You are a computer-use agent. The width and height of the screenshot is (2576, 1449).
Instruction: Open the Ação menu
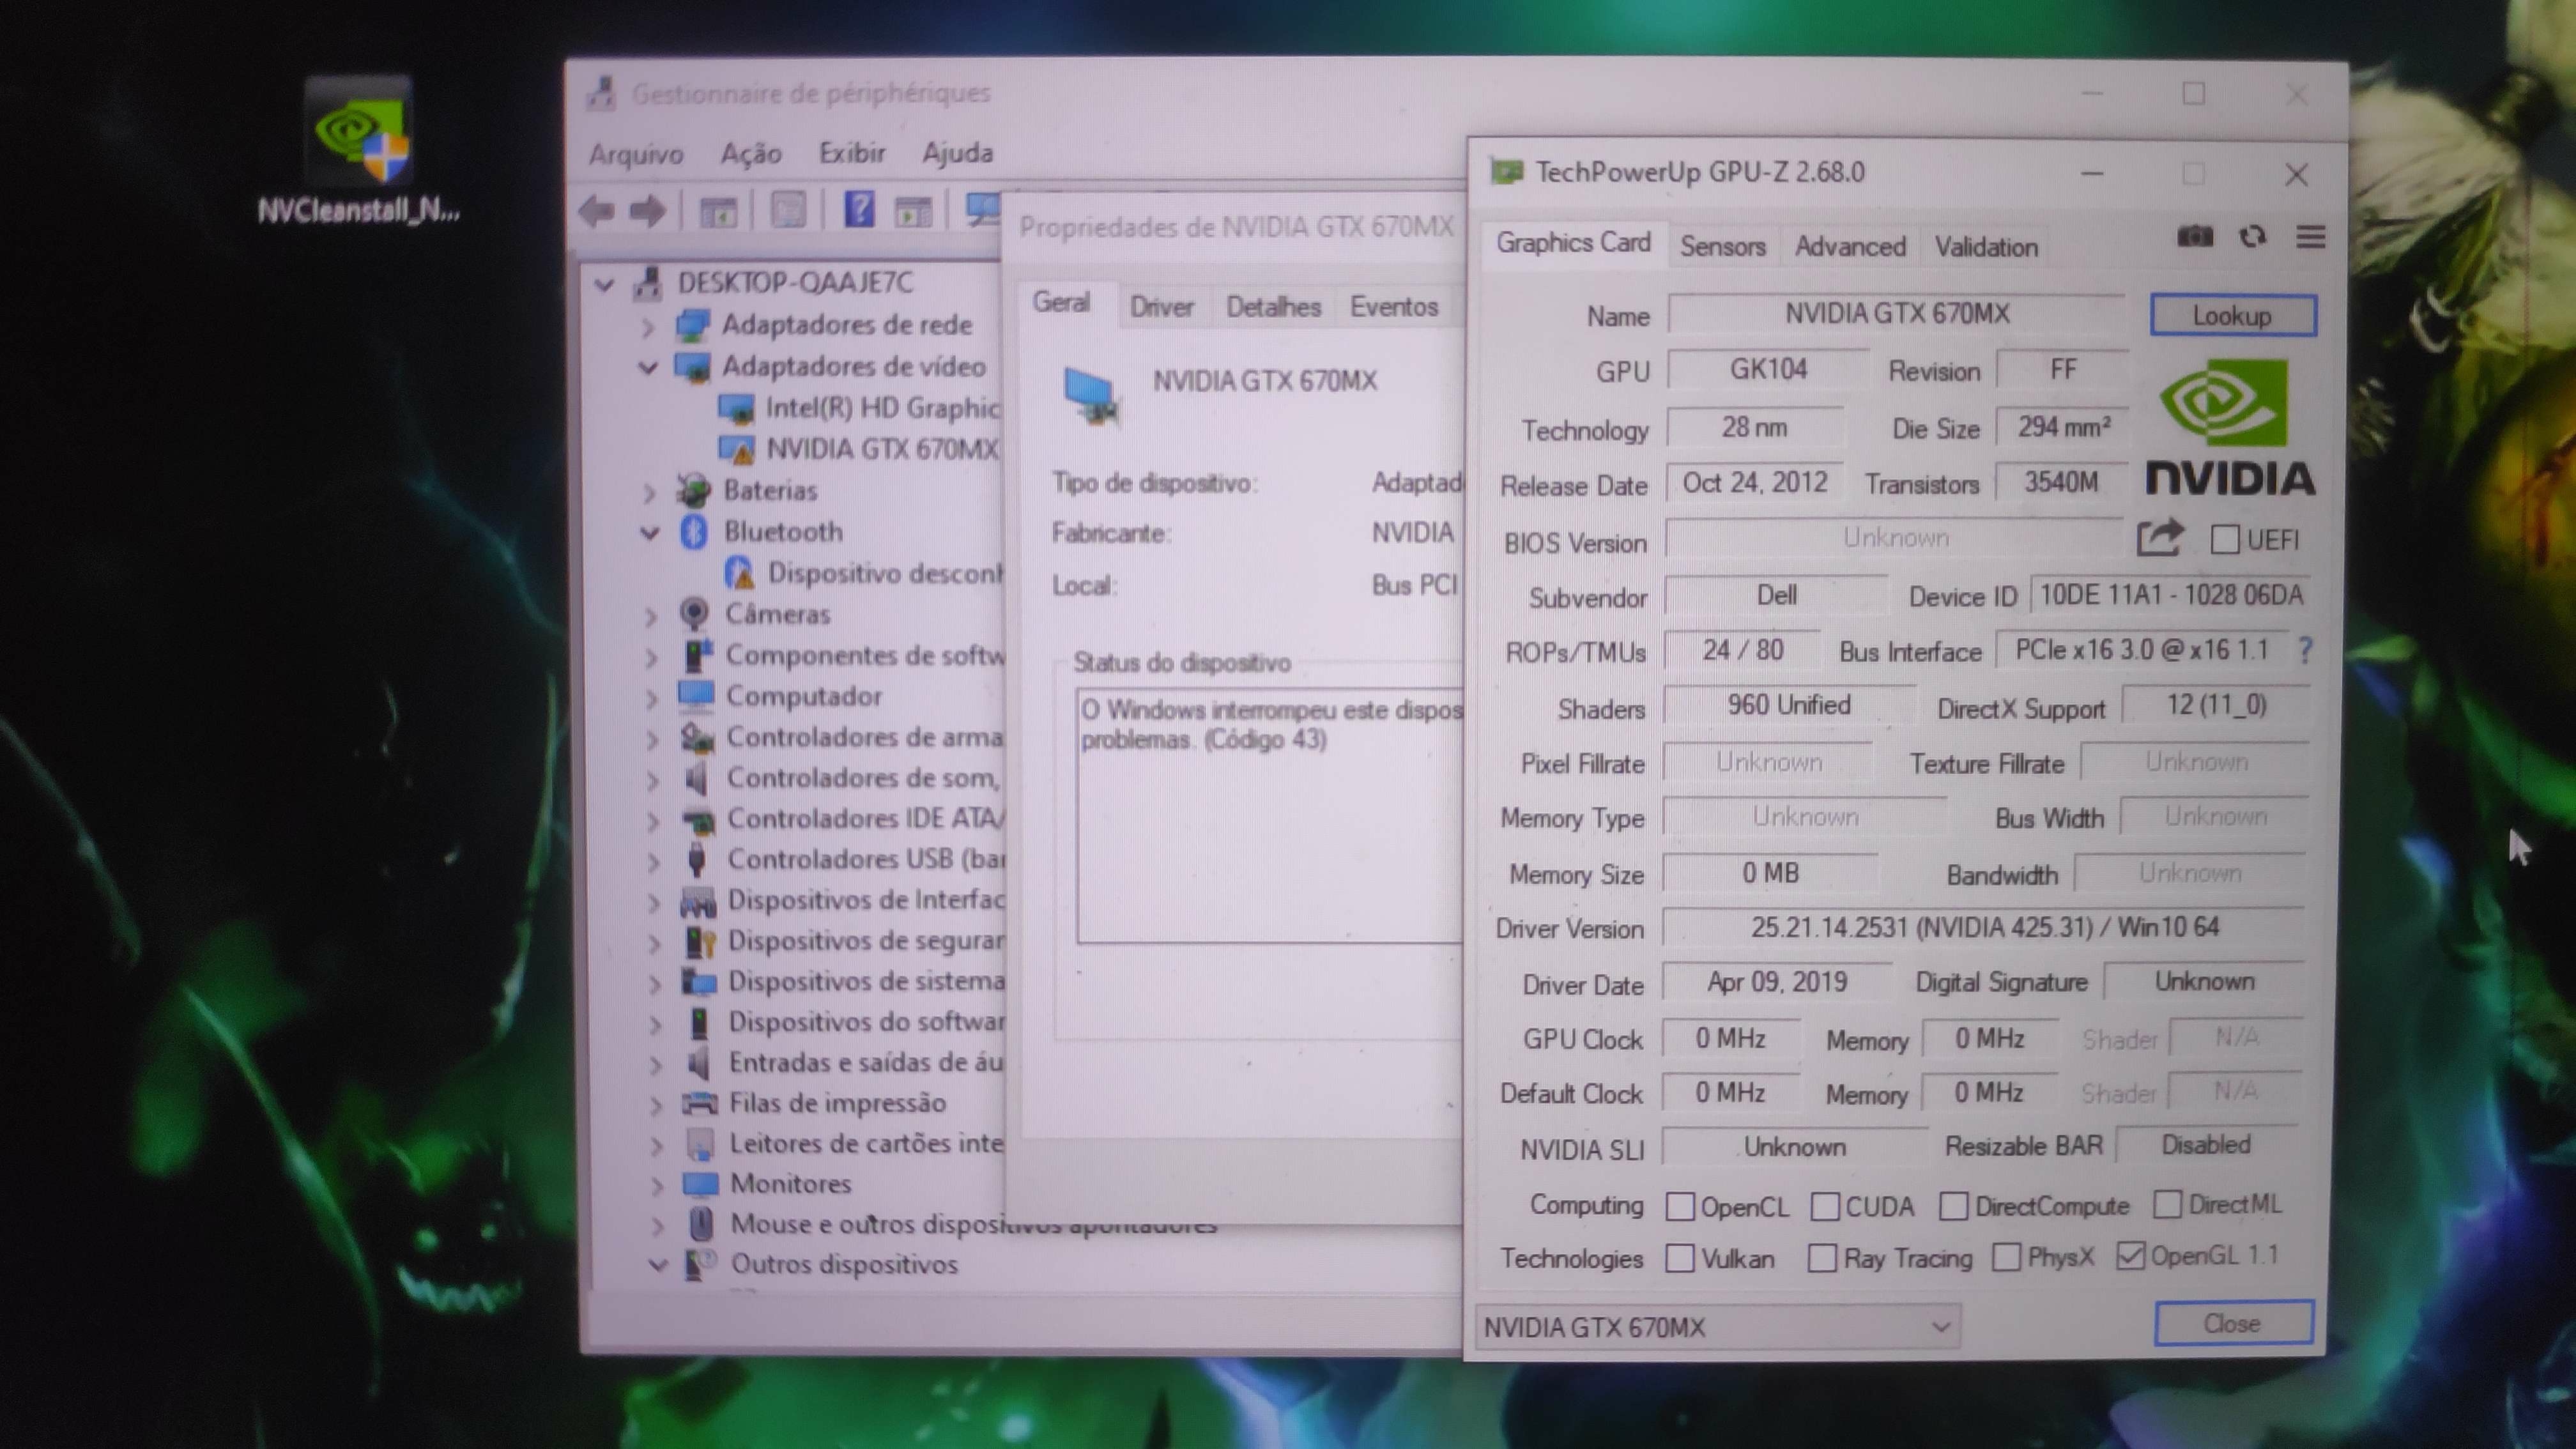pos(750,153)
